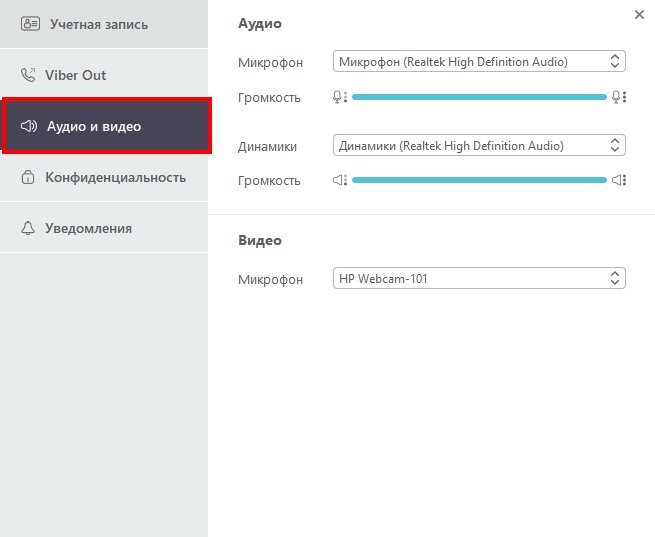
Task: Expand the HP Webcam-101 camera dropdown
Action: click(479, 279)
